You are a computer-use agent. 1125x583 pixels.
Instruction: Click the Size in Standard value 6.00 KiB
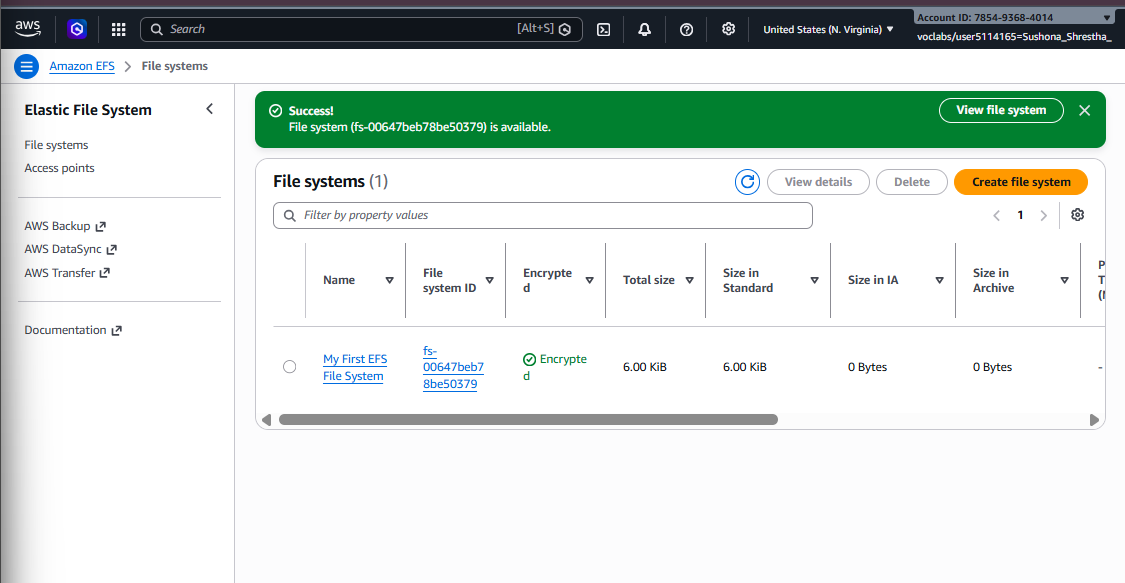point(744,367)
